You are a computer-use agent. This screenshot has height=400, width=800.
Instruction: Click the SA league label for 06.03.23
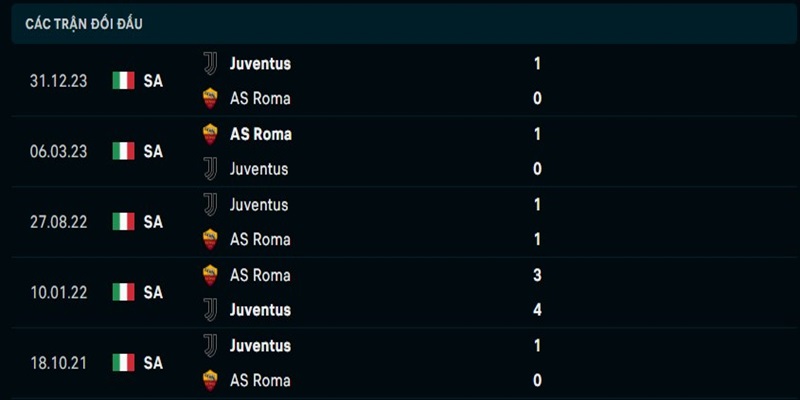pos(153,151)
